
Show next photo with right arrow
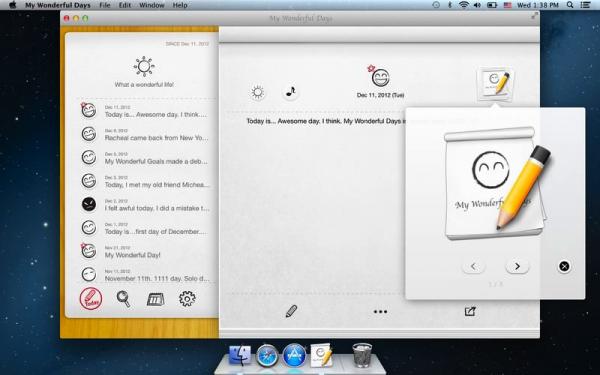coord(517,266)
